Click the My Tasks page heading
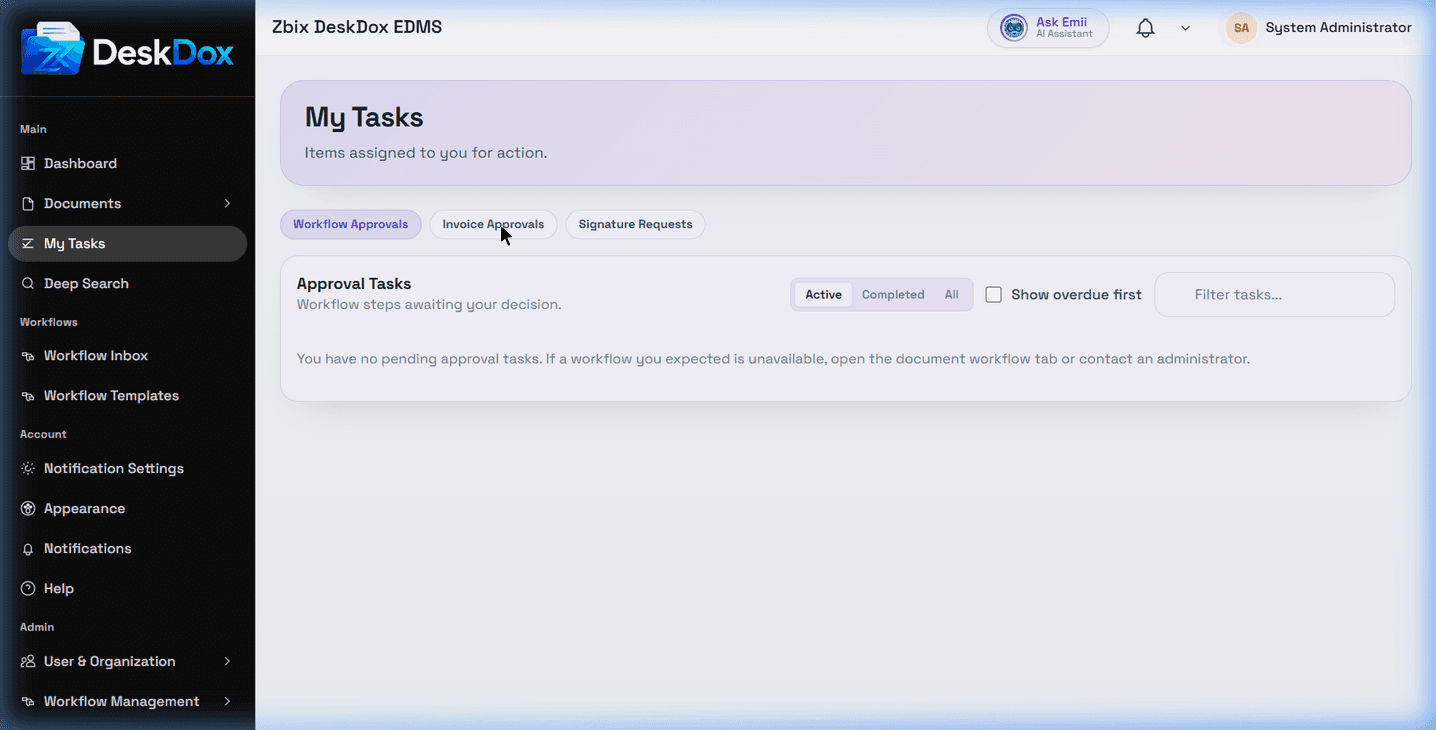1436x730 pixels. click(364, 117)
